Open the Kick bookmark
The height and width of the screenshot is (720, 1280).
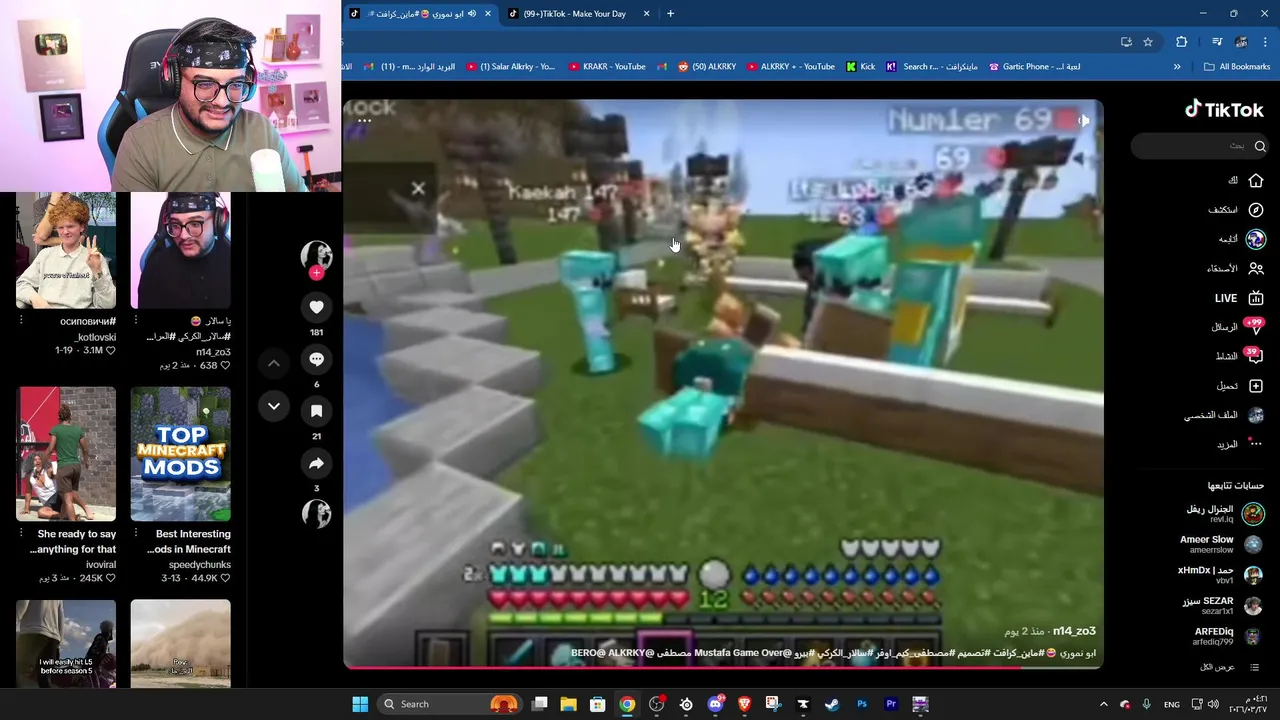point(861,67)
